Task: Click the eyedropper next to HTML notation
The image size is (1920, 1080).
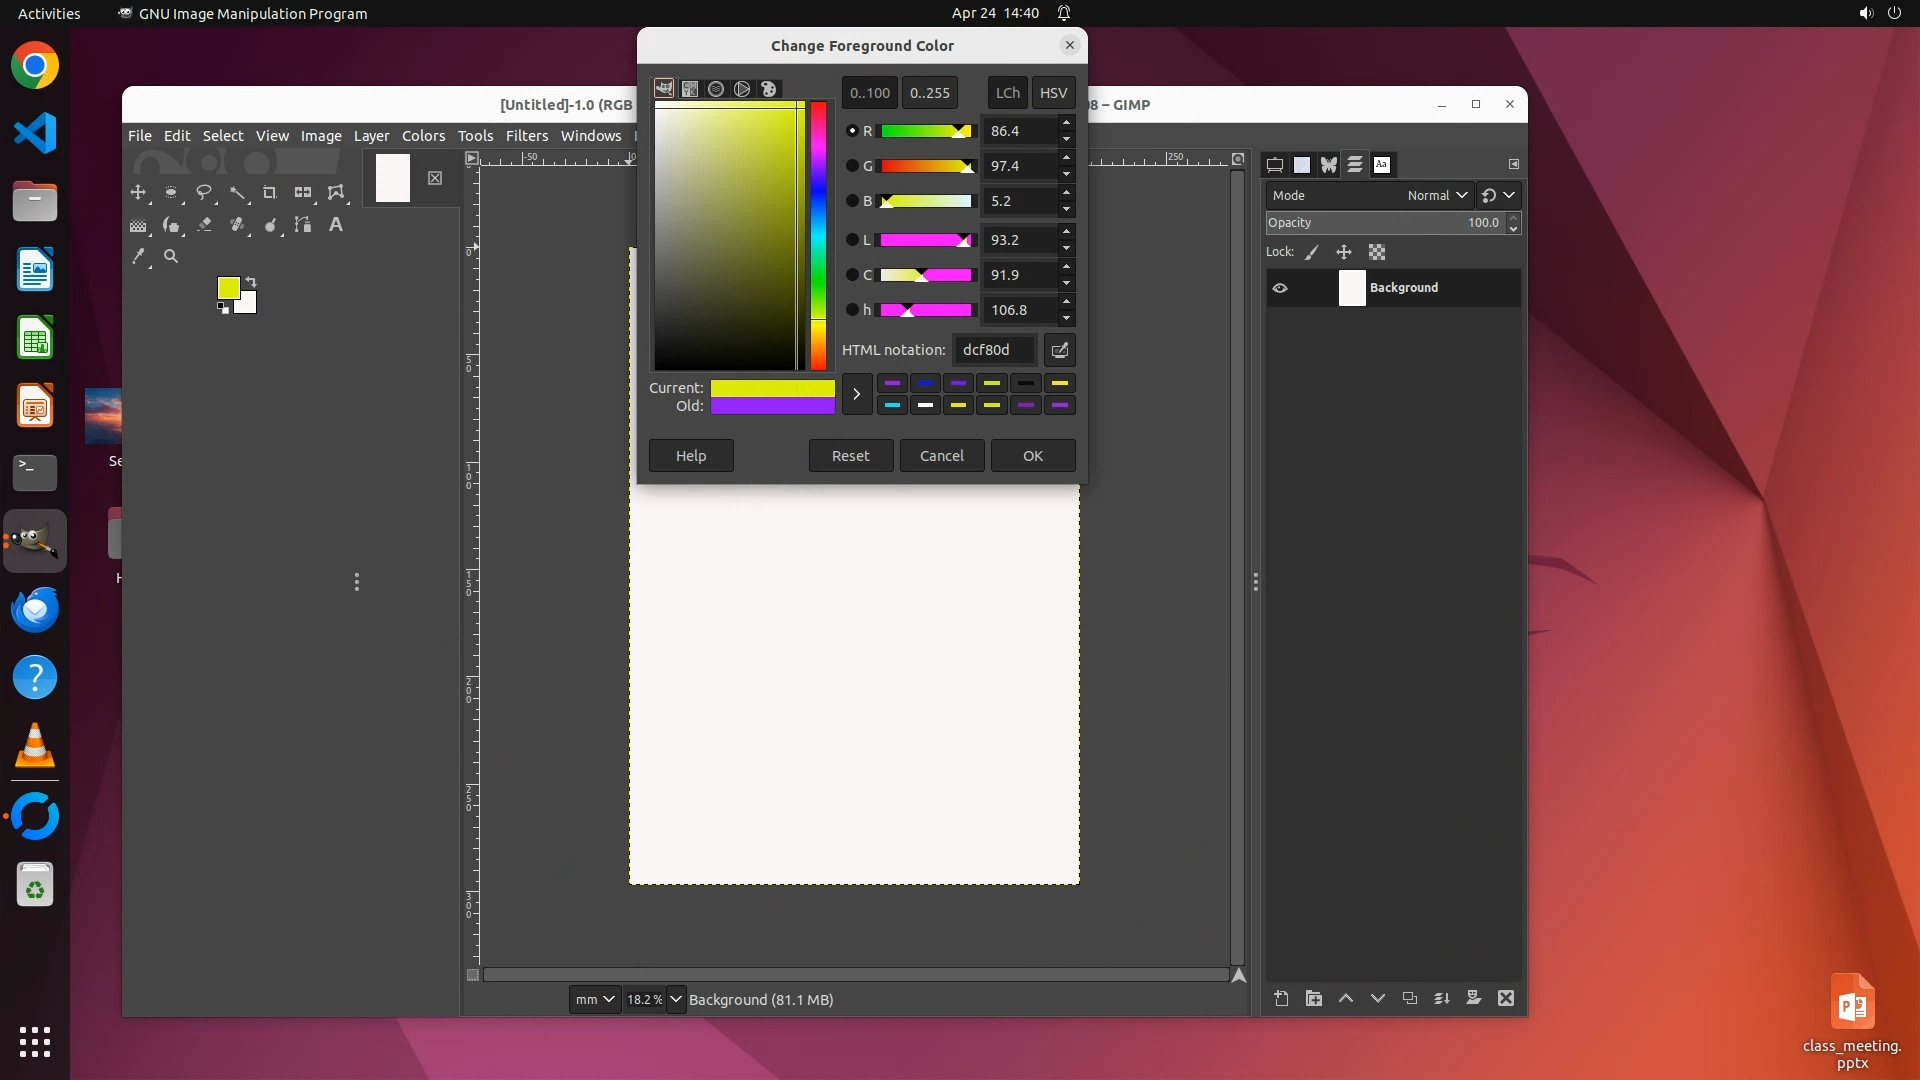Action: click(x=1059, y=350)
